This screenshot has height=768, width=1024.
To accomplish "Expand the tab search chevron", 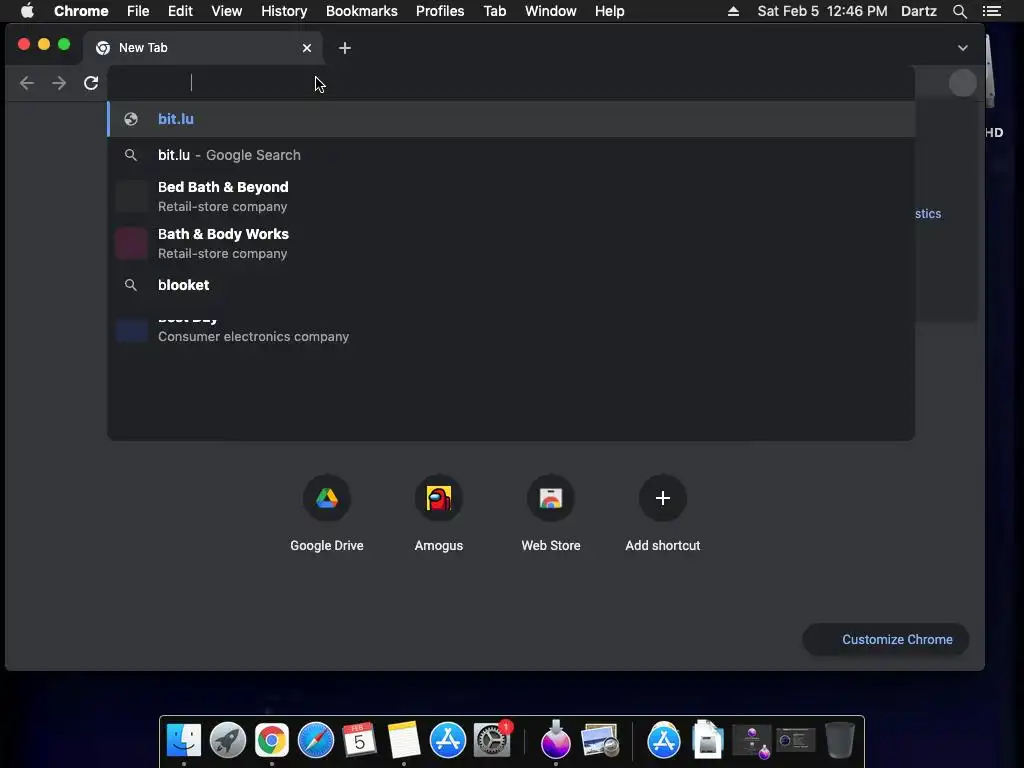I will pos(963,48).
